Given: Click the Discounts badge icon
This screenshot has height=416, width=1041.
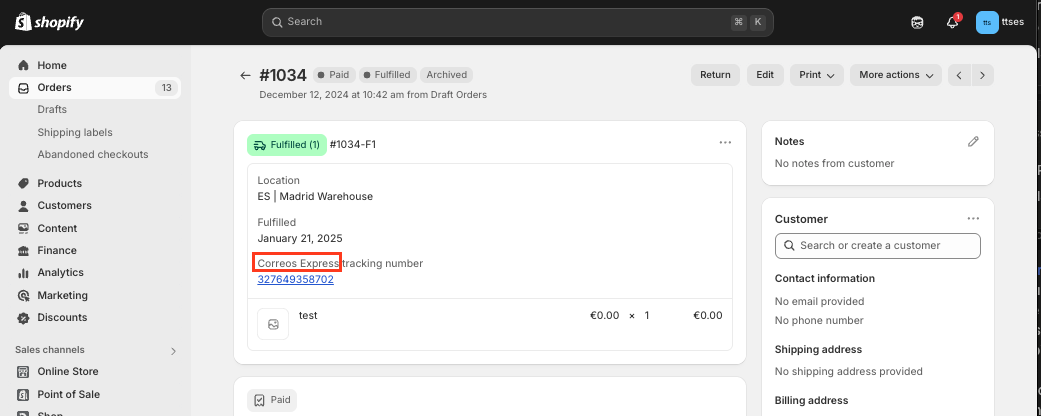Looking at the screenshot, I should [x=24, y=318].
